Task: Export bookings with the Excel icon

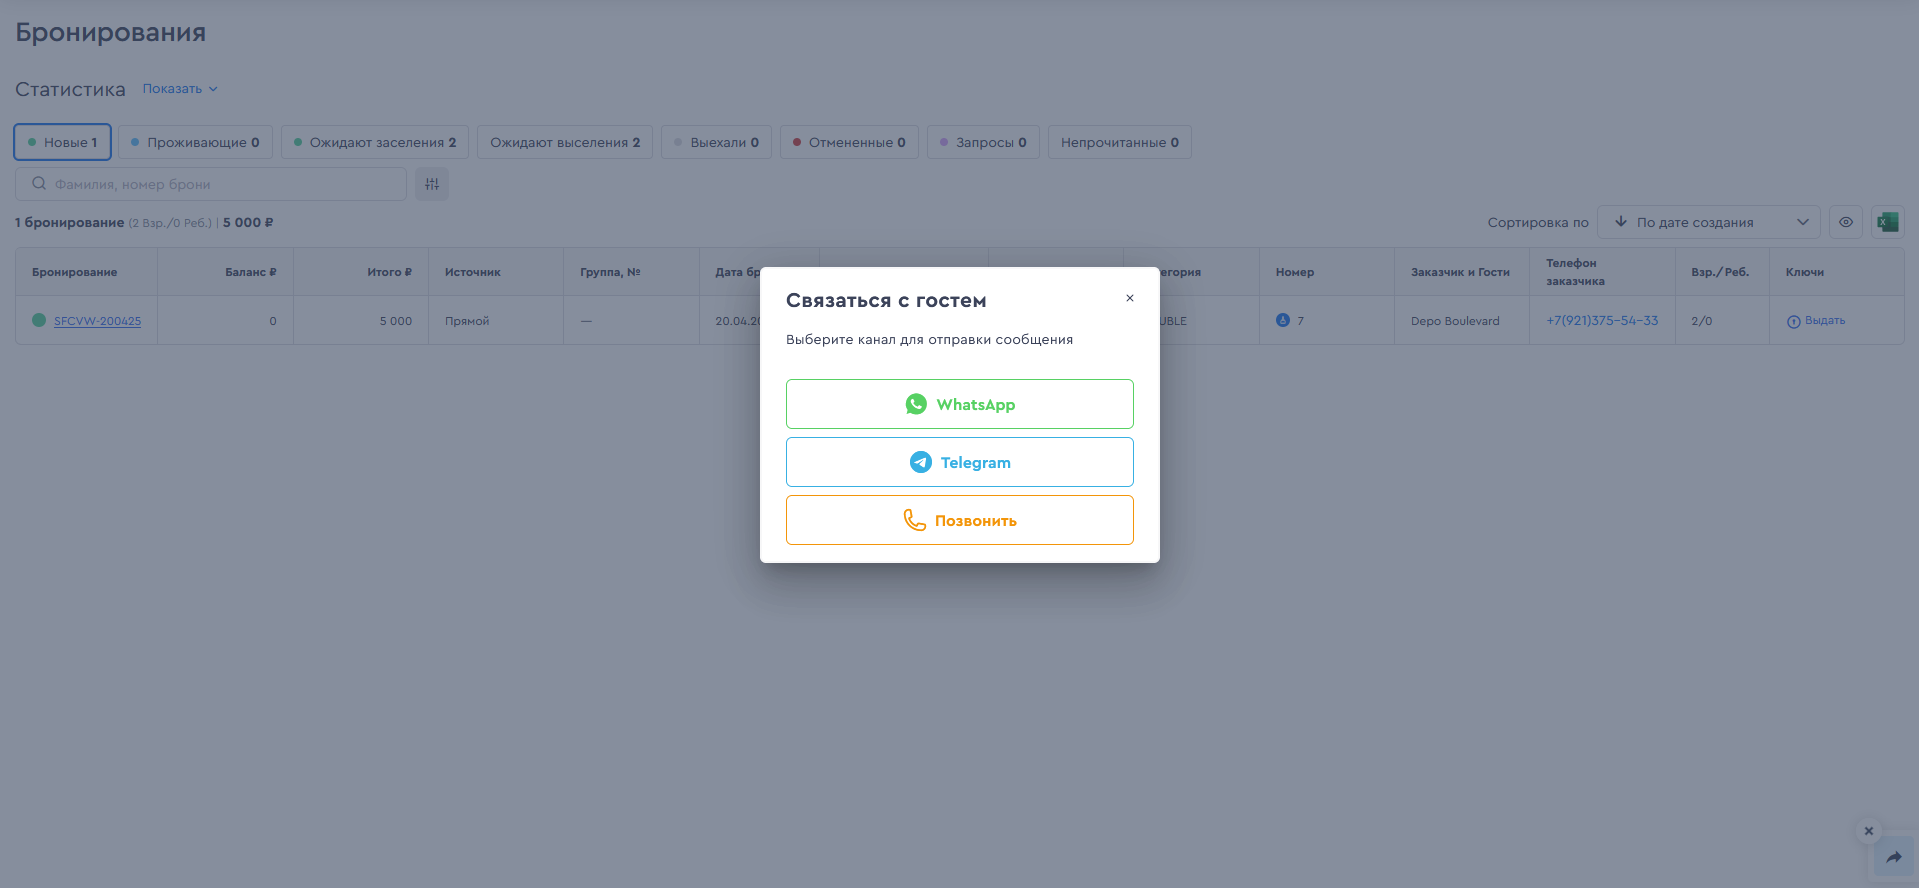Action: coord(1887,222)
